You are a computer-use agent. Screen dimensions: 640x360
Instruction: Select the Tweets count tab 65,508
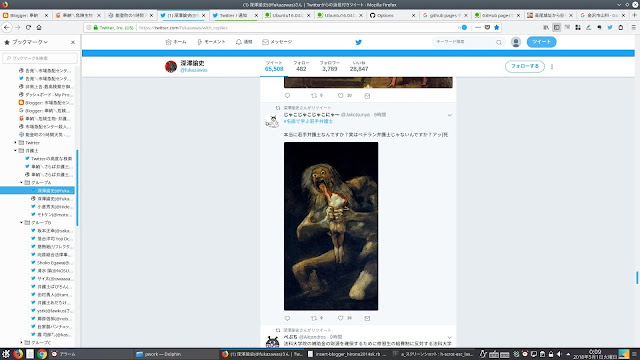pyautogui.click(x=274, y=66)
